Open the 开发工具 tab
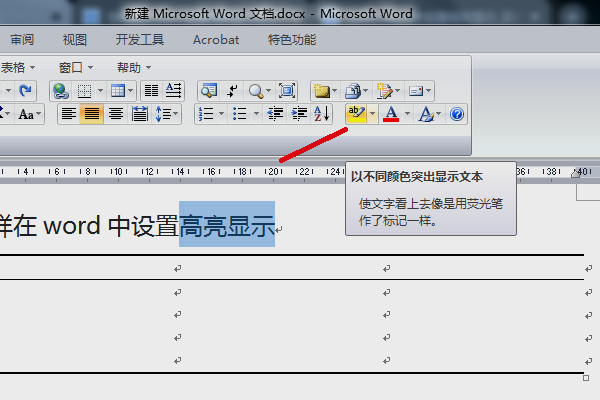 [x=140, y=40]
